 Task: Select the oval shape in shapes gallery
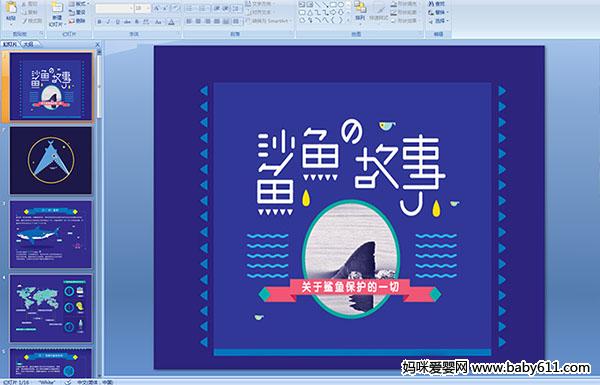[x=341, y=4]
